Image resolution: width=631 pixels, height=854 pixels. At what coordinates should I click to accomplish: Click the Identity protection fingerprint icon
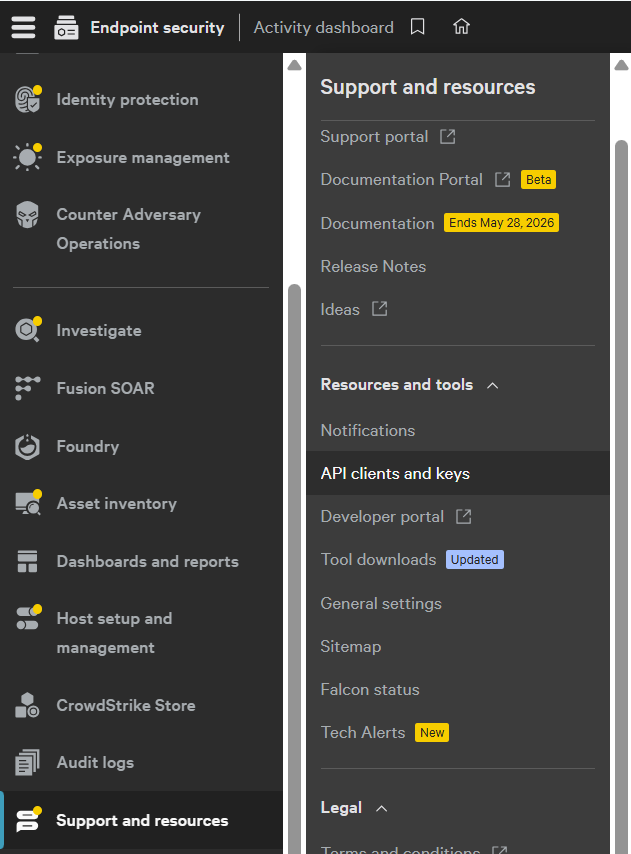(x=28, y=100)
